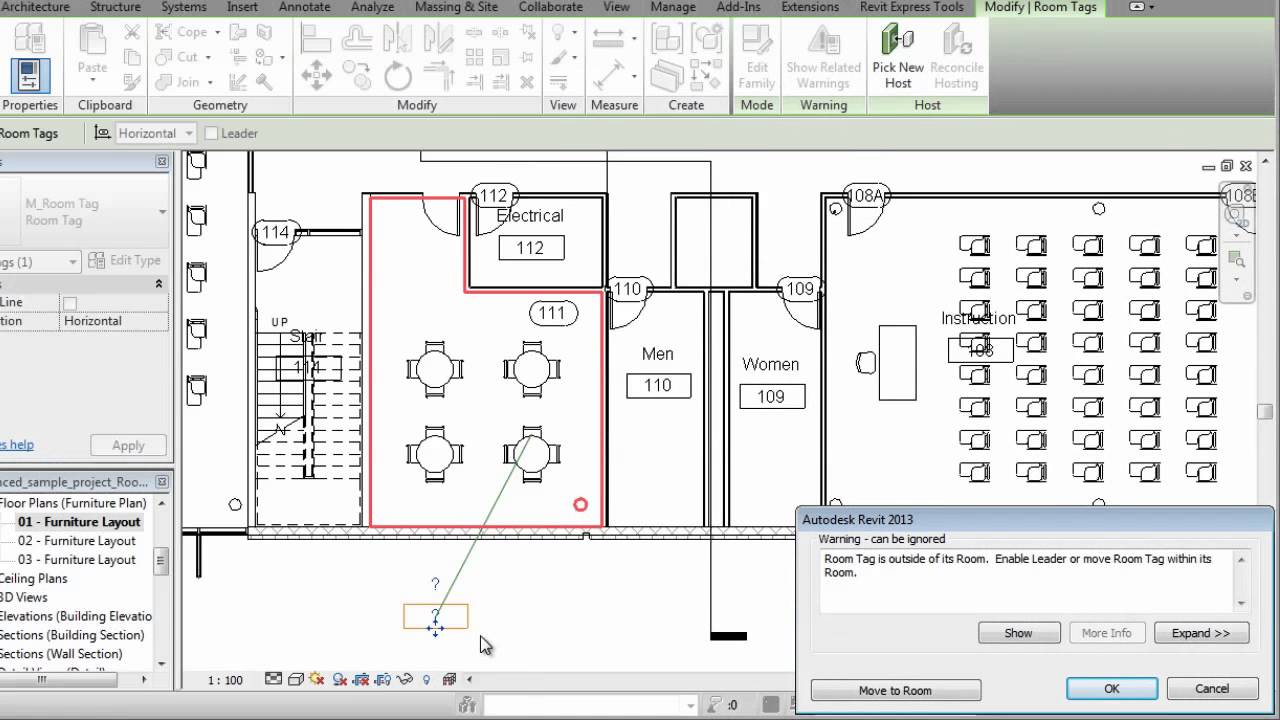Image resolution: width=1280 pixels, height=720 pixels.
Task: Activate the Temporary Hide/Isolate glasses icon
Action: (x=406, y=680)
